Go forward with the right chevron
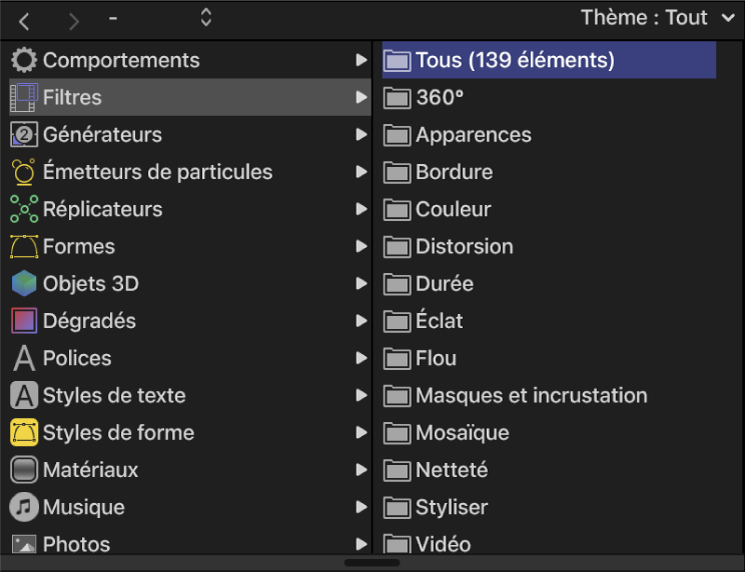 73,20
